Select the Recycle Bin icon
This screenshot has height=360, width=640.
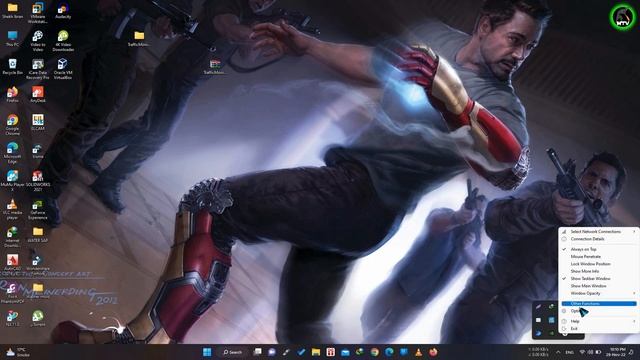[12, 67]
